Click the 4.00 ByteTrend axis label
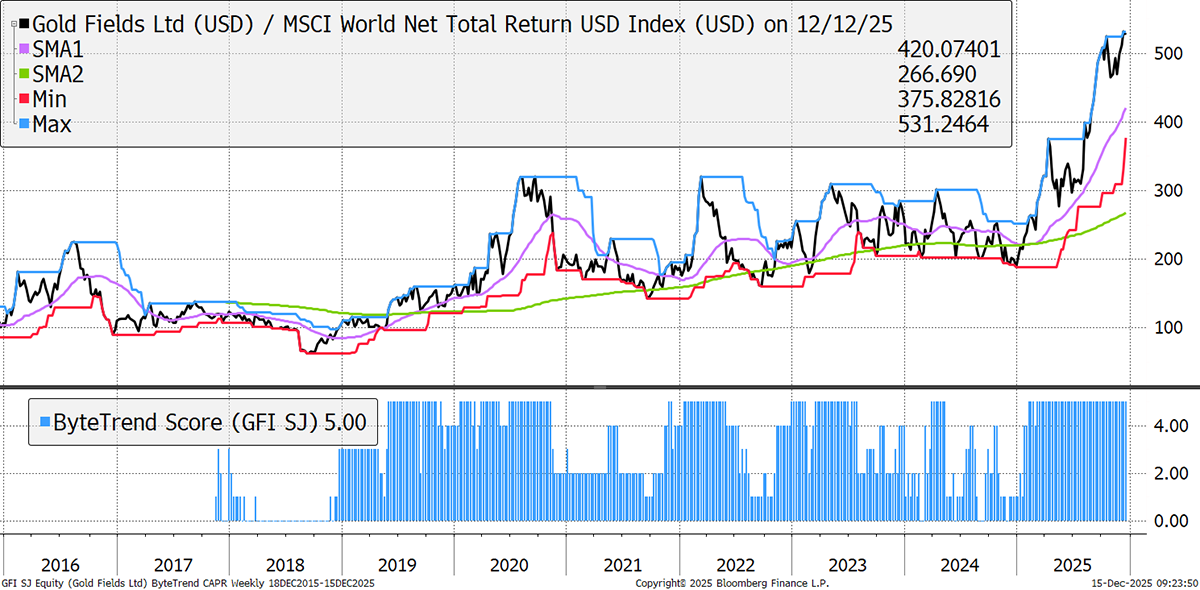1200x590 pixels. 1164,426
